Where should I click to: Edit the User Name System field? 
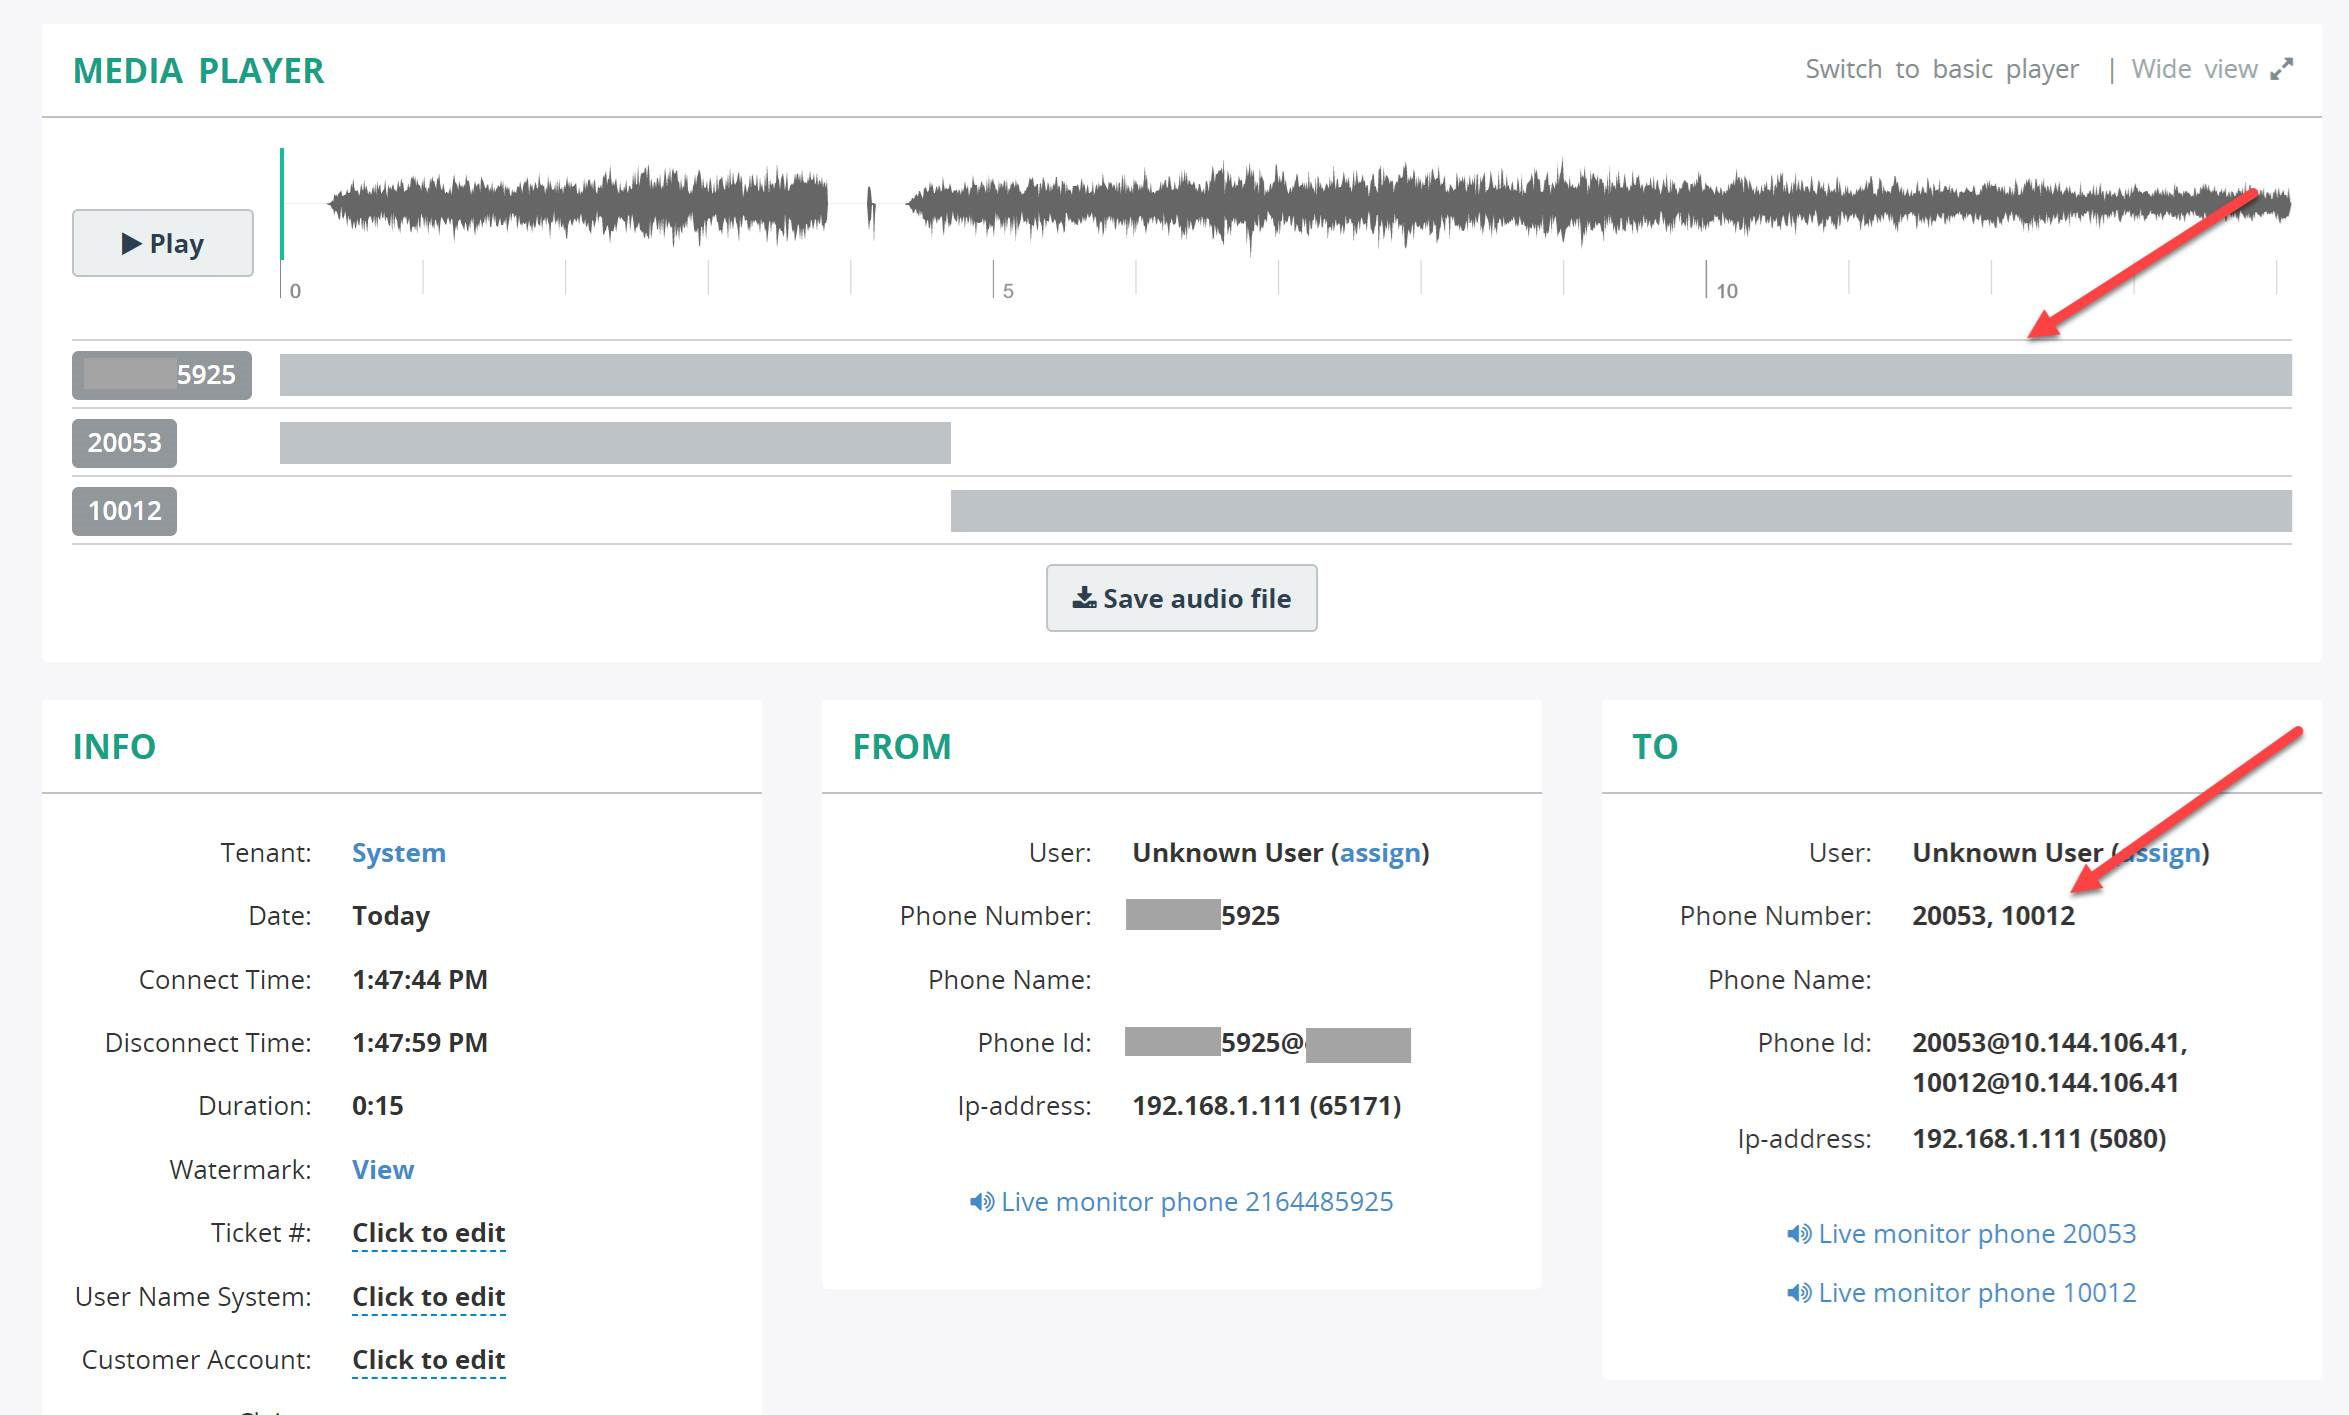point(429,1297)
